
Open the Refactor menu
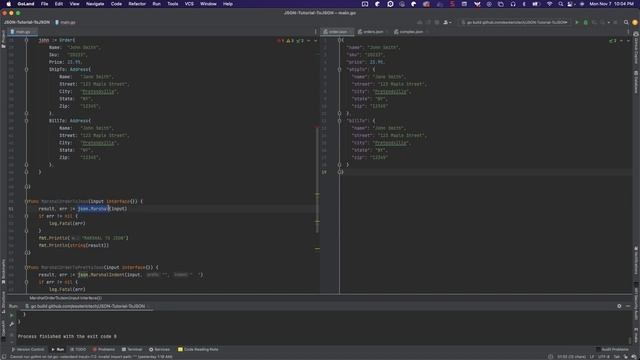[x=137, y=4]
